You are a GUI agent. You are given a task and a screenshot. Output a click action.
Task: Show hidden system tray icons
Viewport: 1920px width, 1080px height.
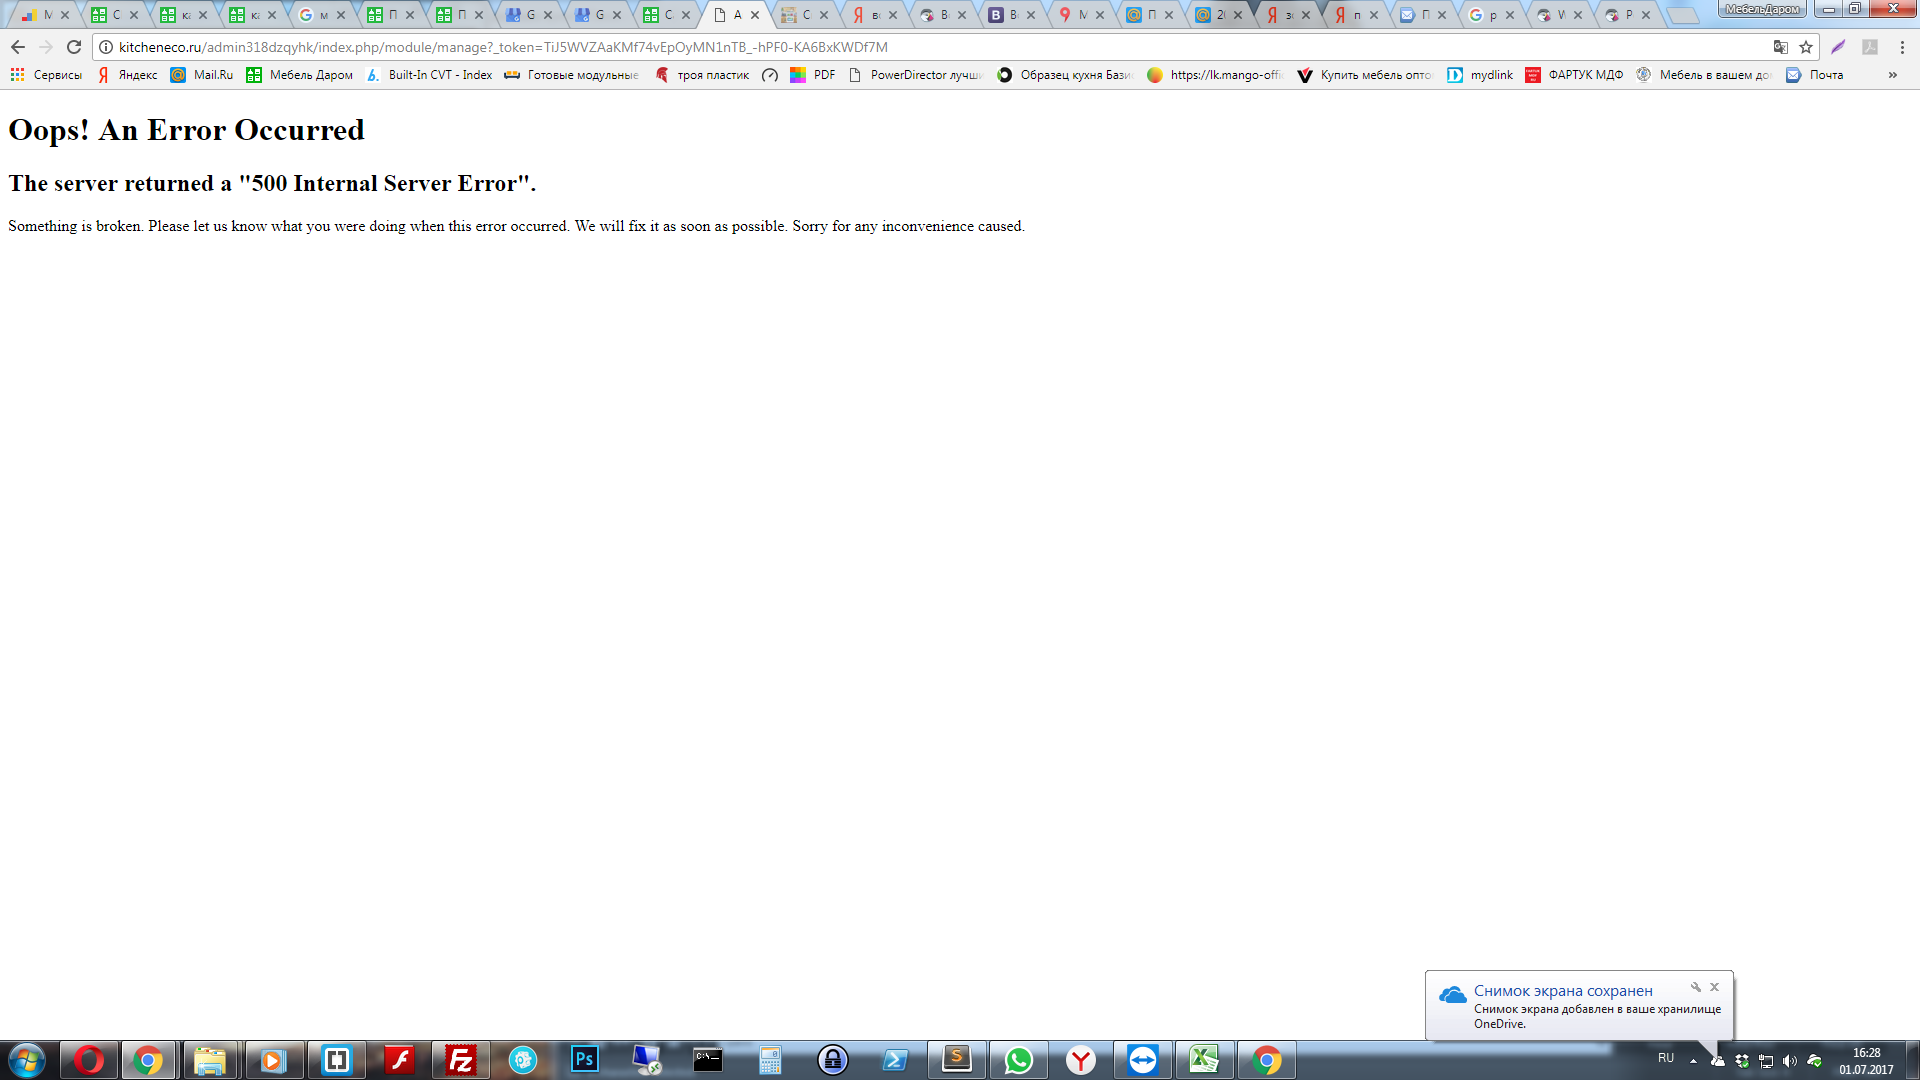[x=1693, y=1061]
